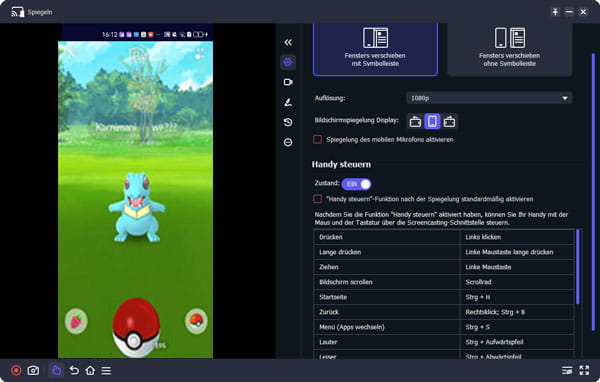Viewport: 600px width, 382px height.
Task: Toggle the hand control icon in bottom bar
Action: click(x=56, y=370)
